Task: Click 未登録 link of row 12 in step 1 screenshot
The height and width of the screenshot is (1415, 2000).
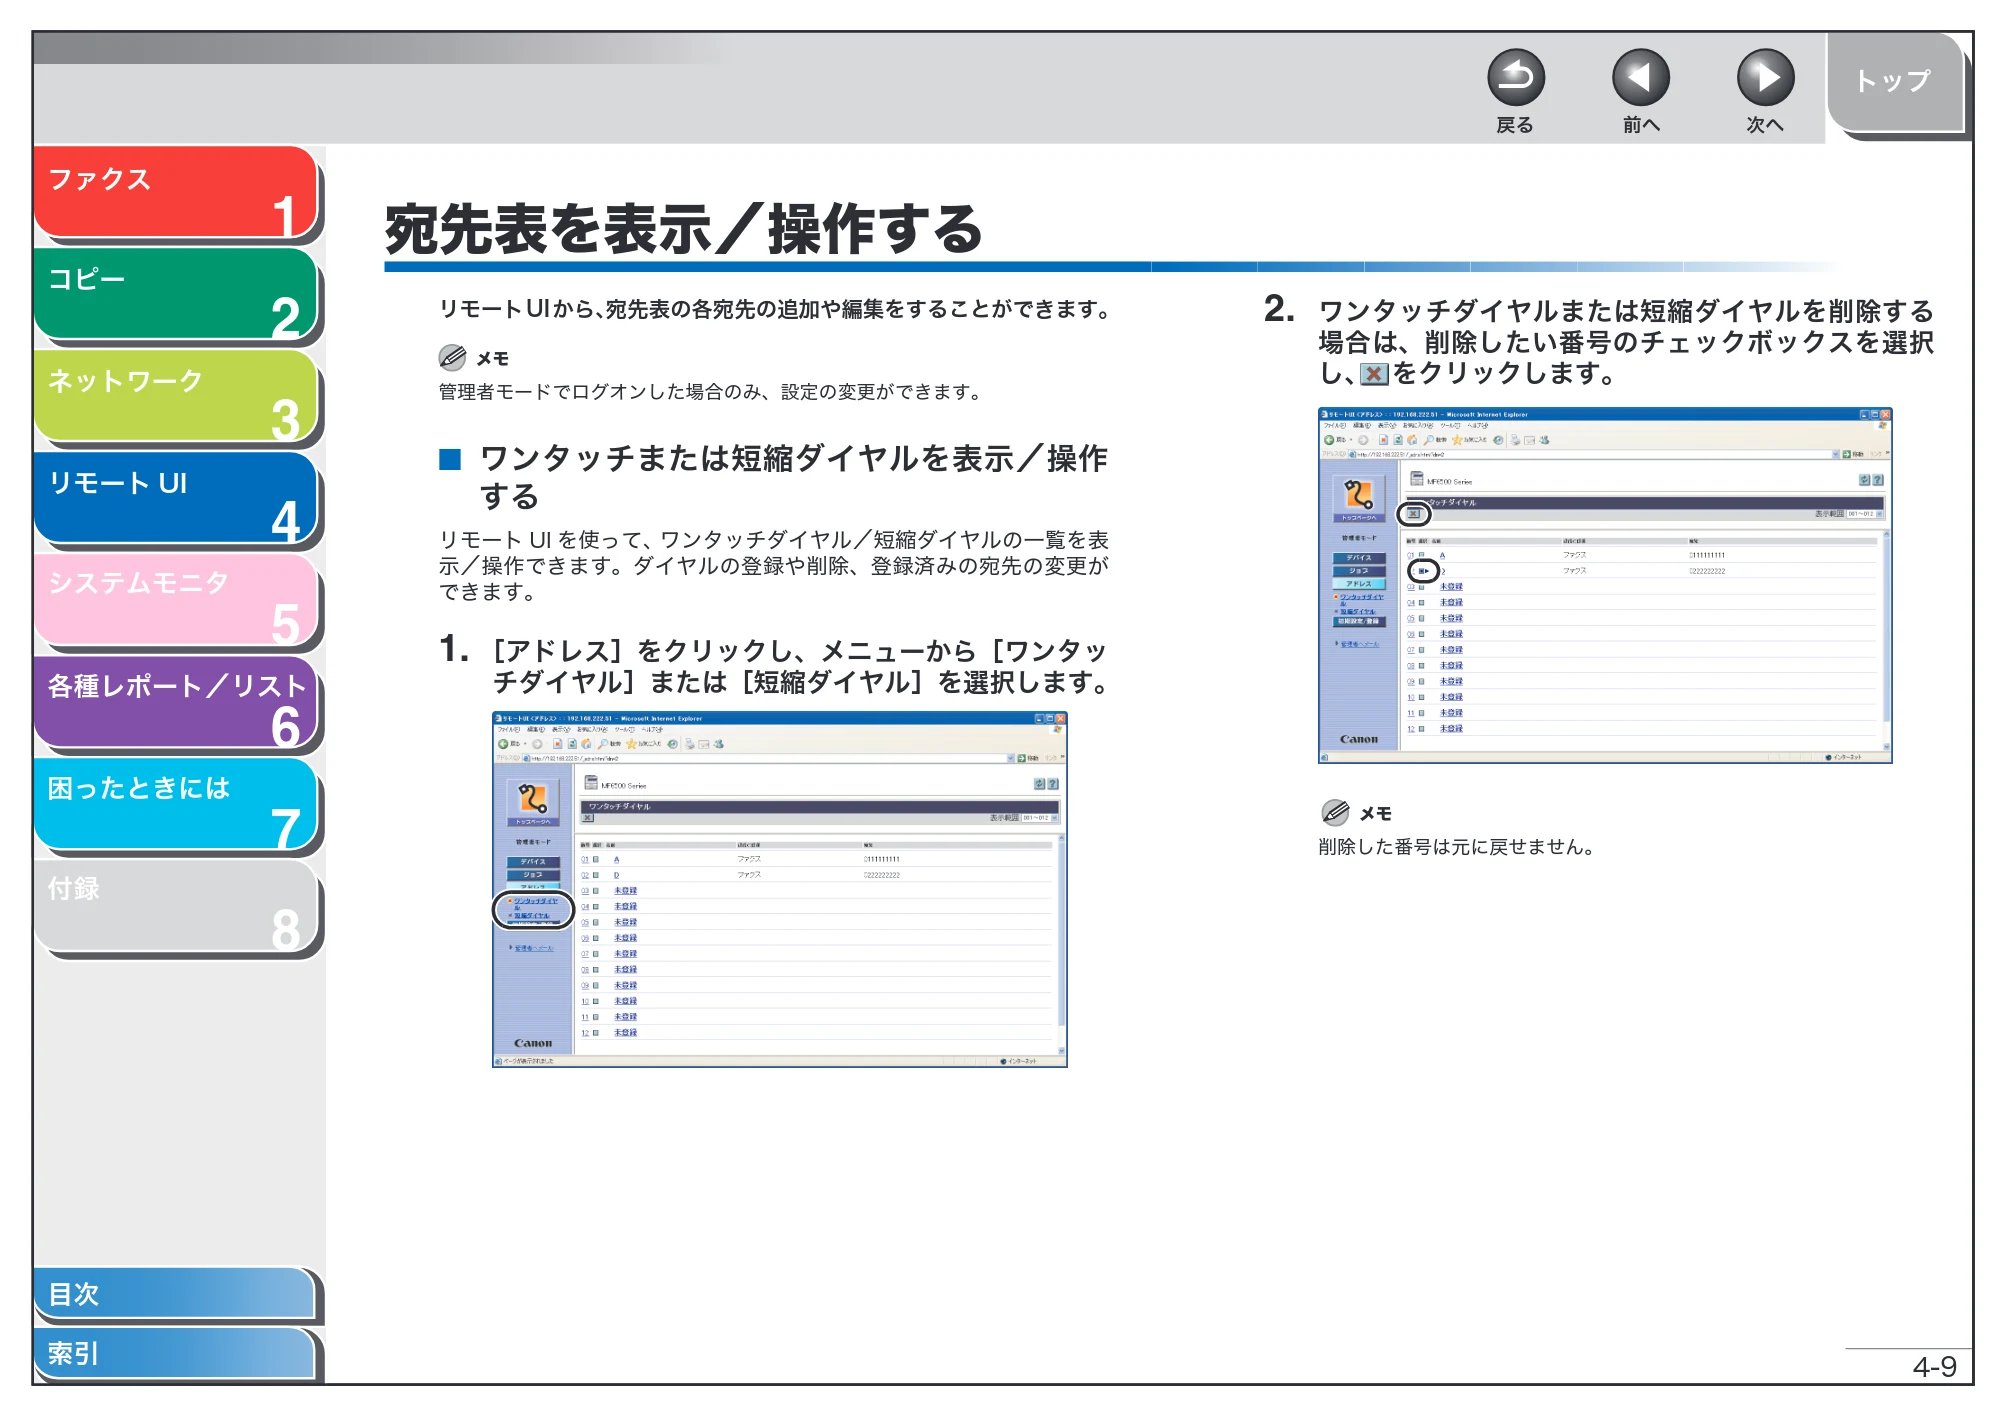Action: pyautogui.click(x=625, y=1033)
